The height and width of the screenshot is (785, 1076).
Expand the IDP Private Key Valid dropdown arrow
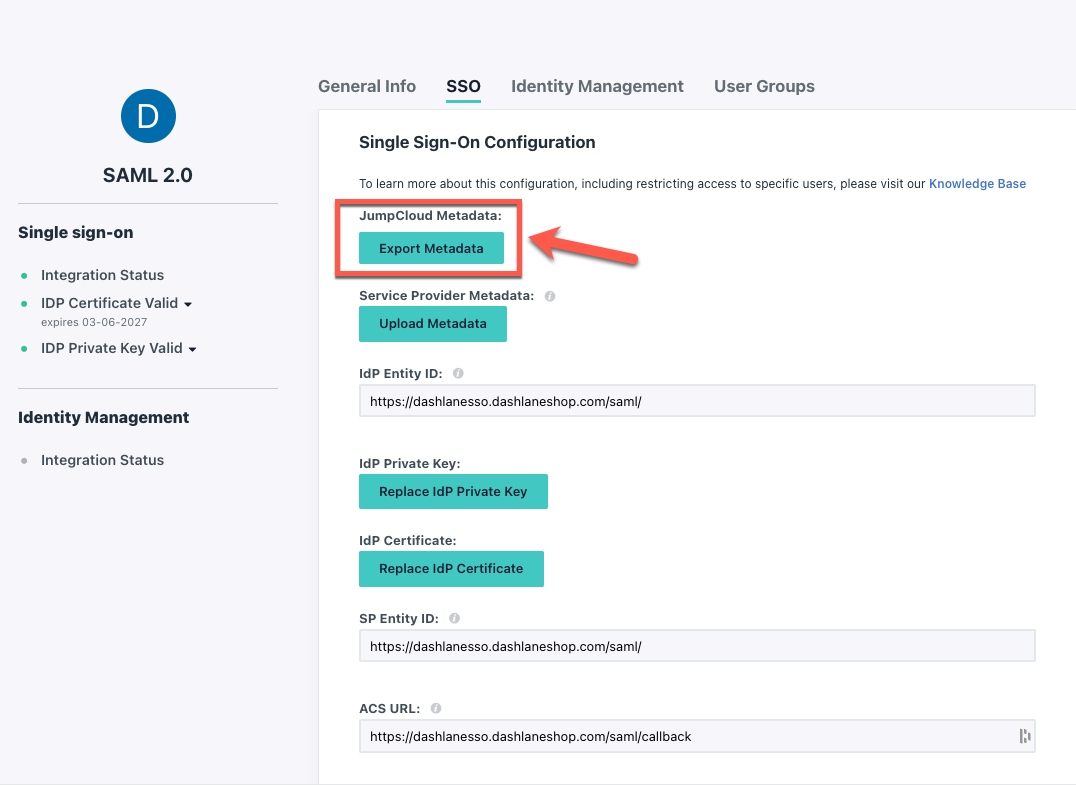coord(193,349)
